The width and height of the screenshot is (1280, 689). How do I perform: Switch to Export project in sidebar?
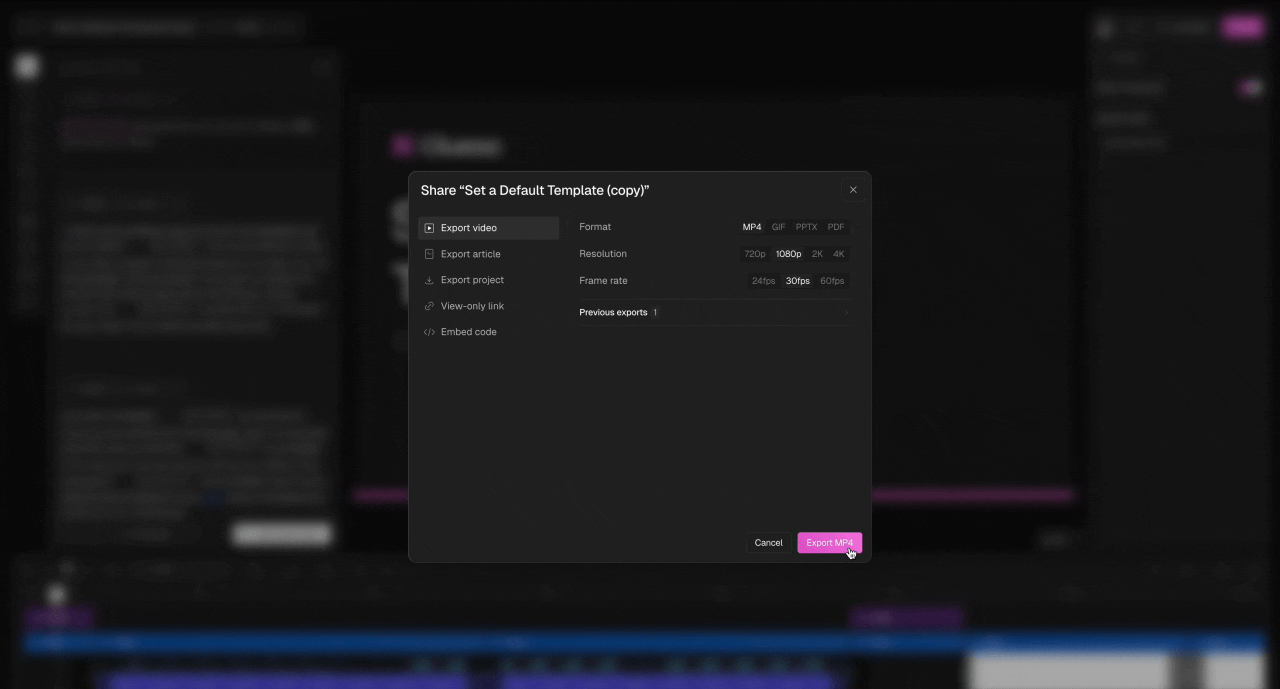tap(488, 280)
